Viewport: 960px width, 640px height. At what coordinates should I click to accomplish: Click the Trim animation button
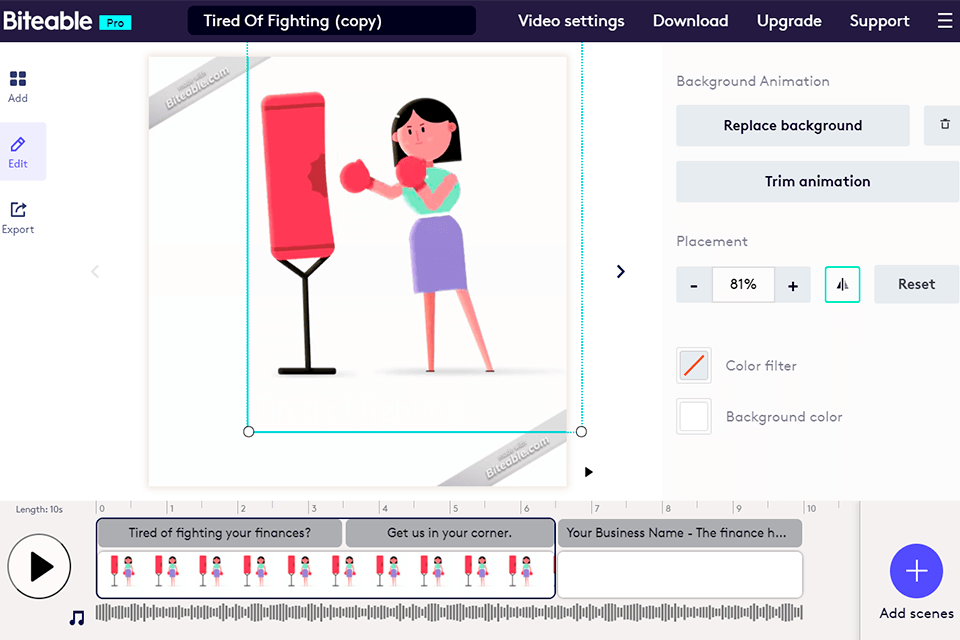click(817, 181)
